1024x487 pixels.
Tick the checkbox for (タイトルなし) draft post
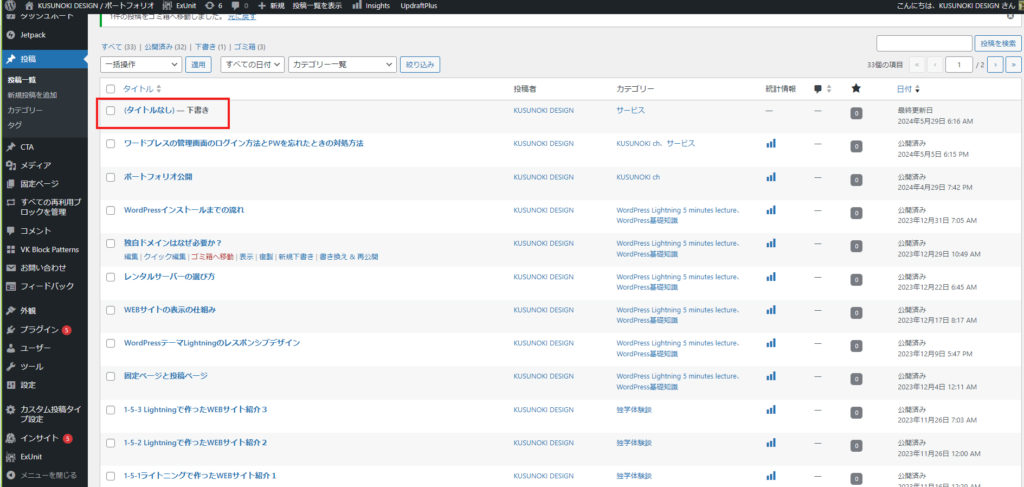(111, 110)
